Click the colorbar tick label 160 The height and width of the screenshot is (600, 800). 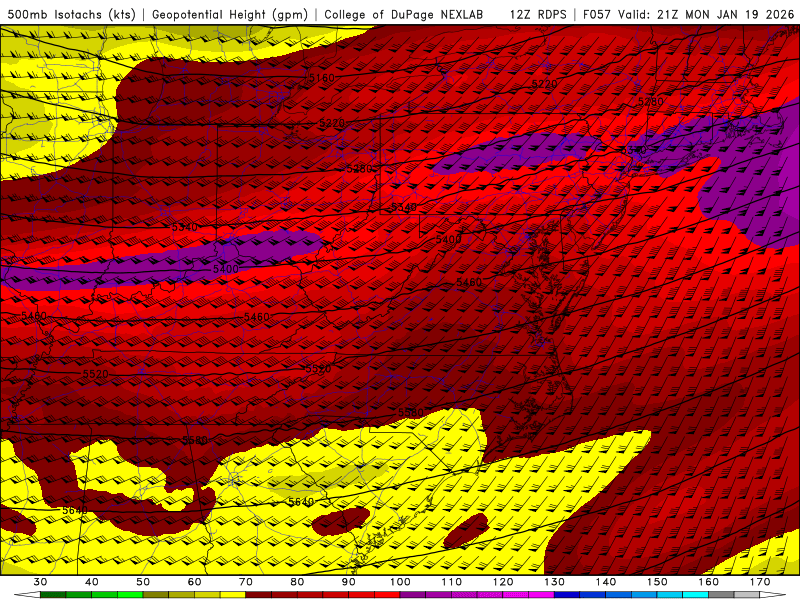[709, 582]
